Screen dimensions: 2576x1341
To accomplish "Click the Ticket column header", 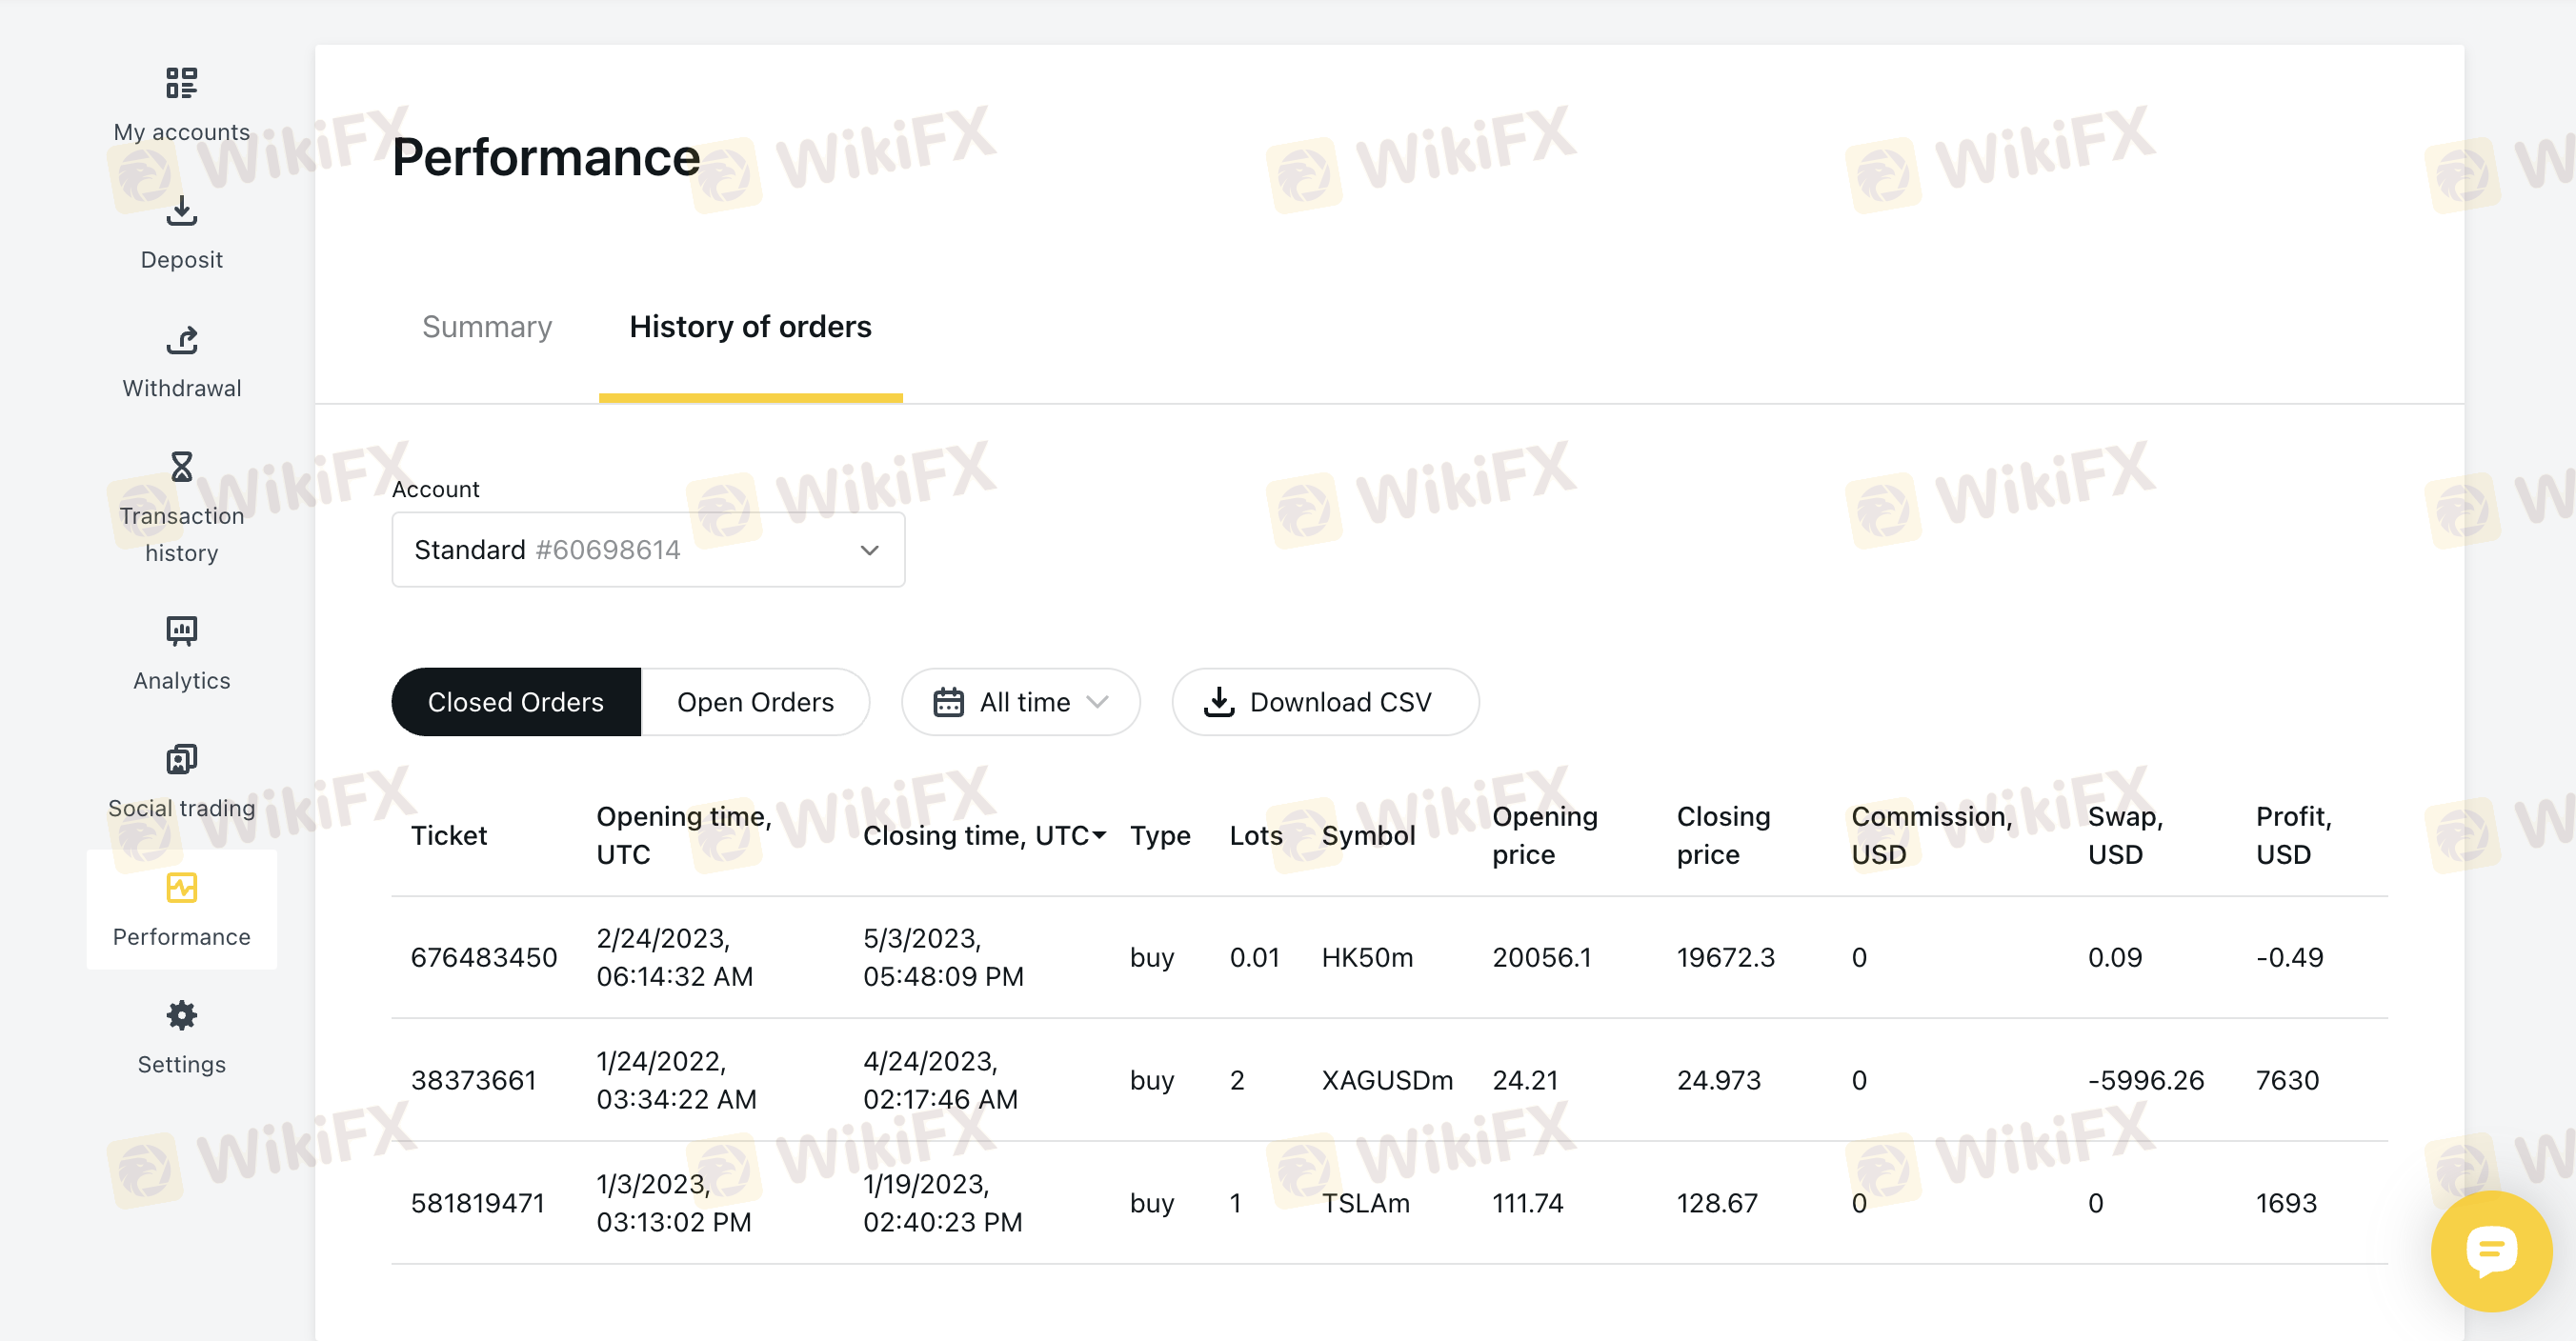I will coord(449,835).
